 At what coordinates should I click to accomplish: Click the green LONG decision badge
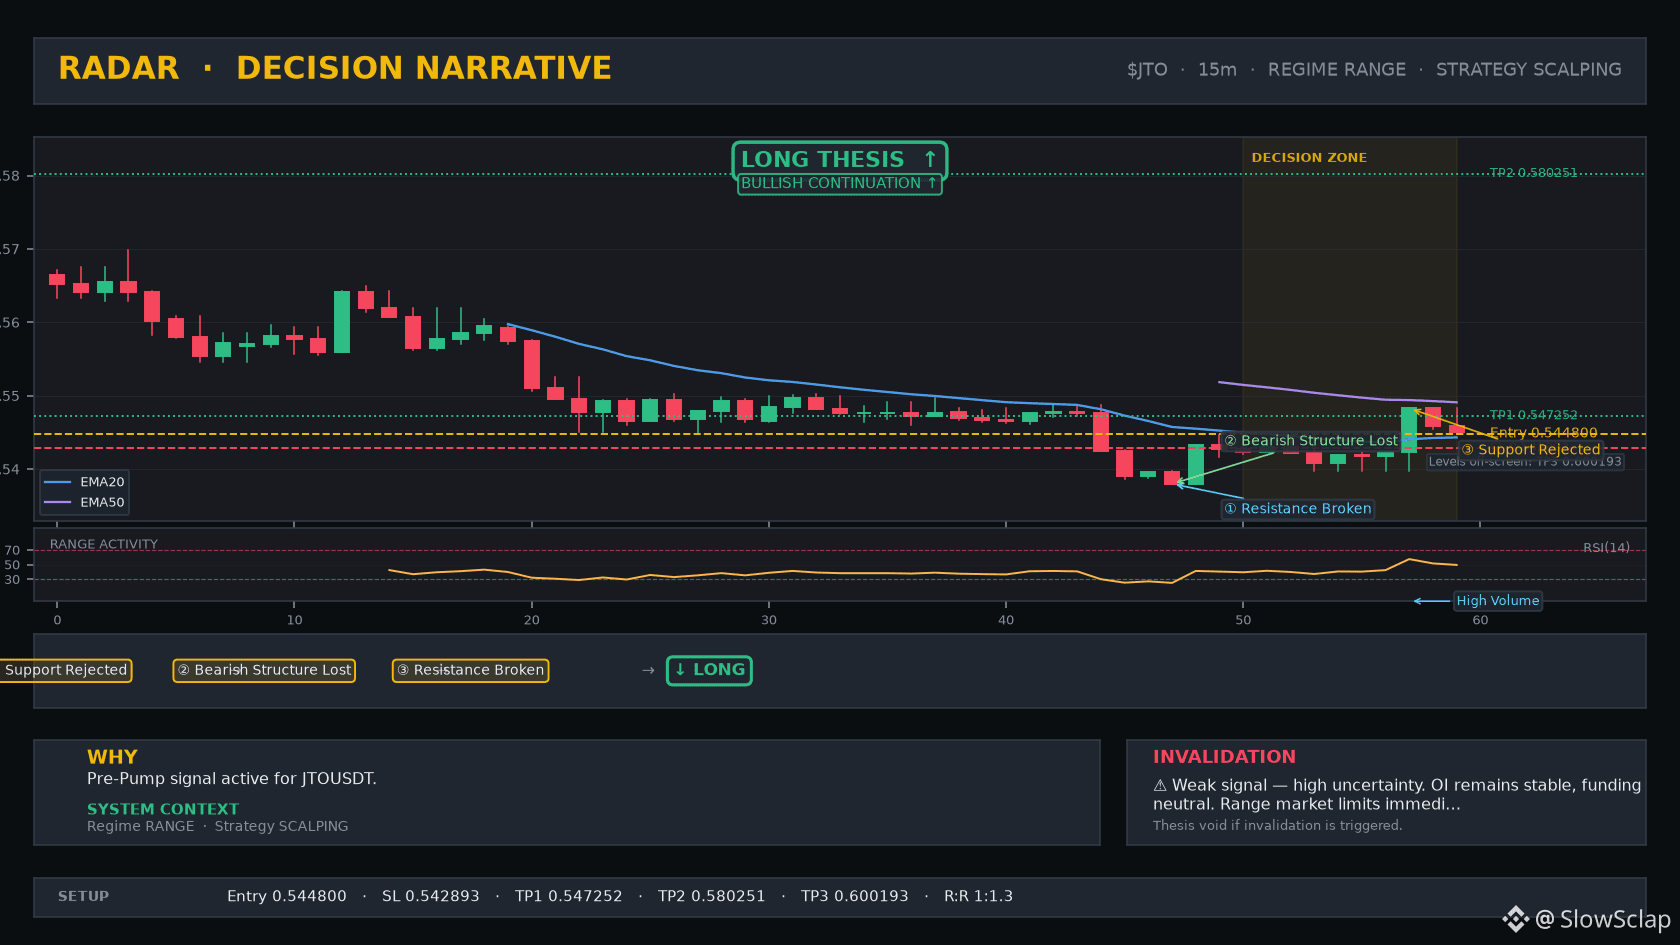(709, 670)
